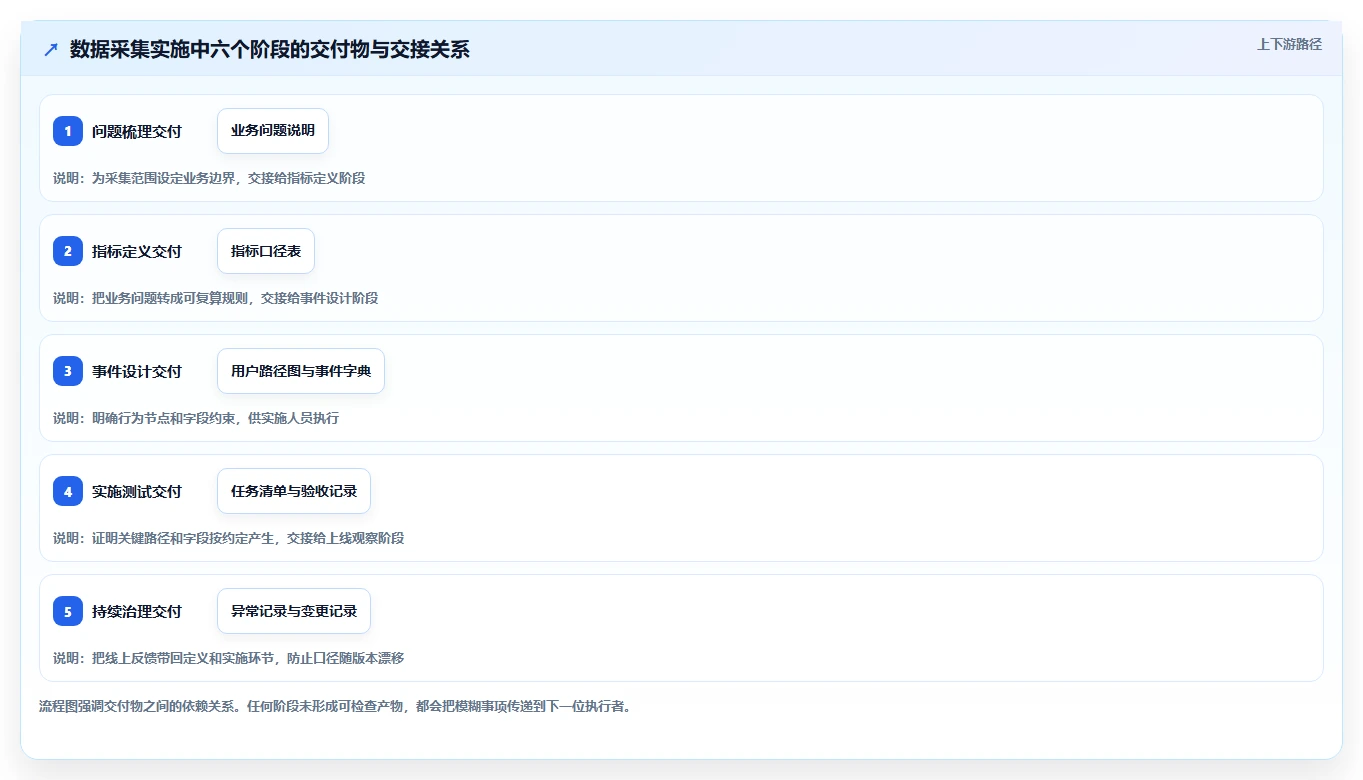Open the 用户路径图与事件字典 chip
Image resolution: width=1363 pixels, height=780 pixels.
[x=301, y=371]
